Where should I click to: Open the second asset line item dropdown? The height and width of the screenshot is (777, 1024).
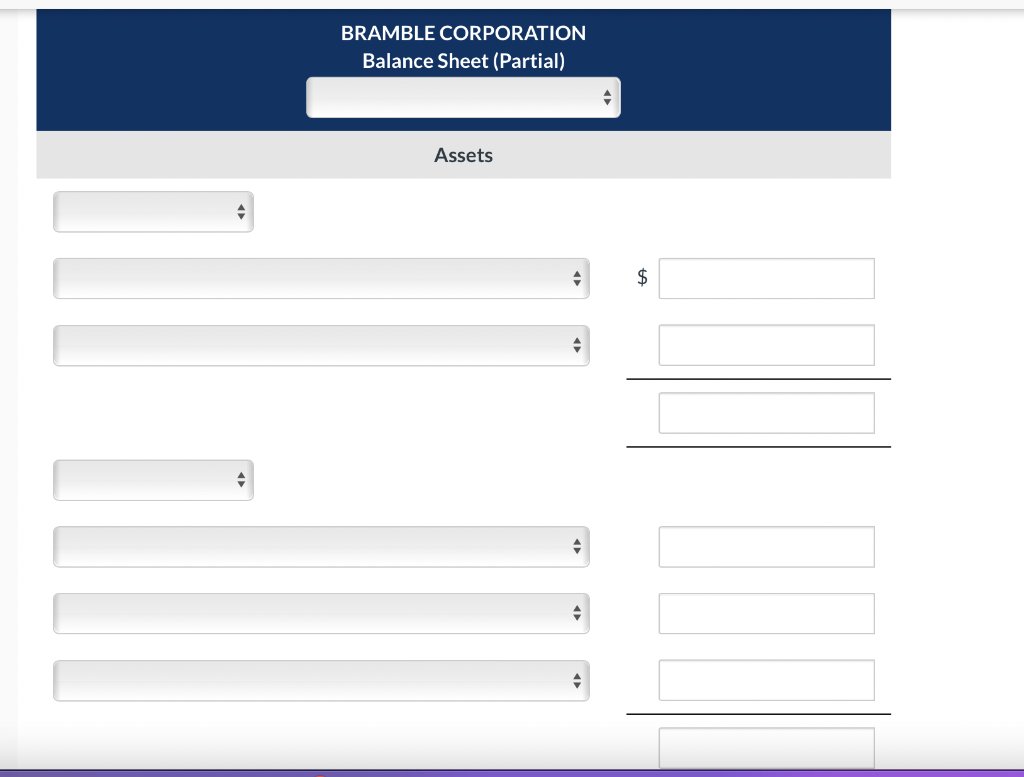click(x=321, y=345)
